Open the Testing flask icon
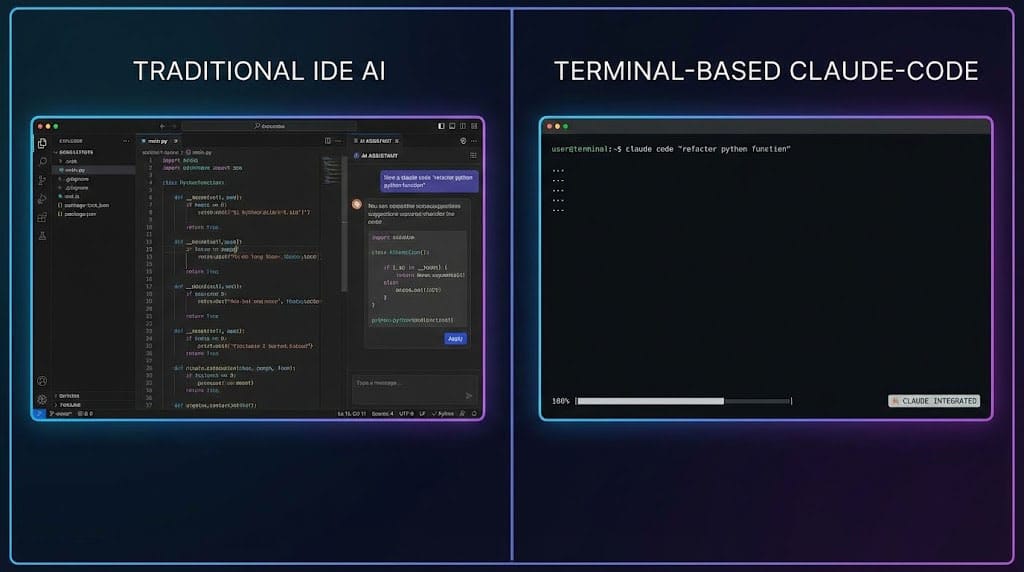 (x=42, y=236)
